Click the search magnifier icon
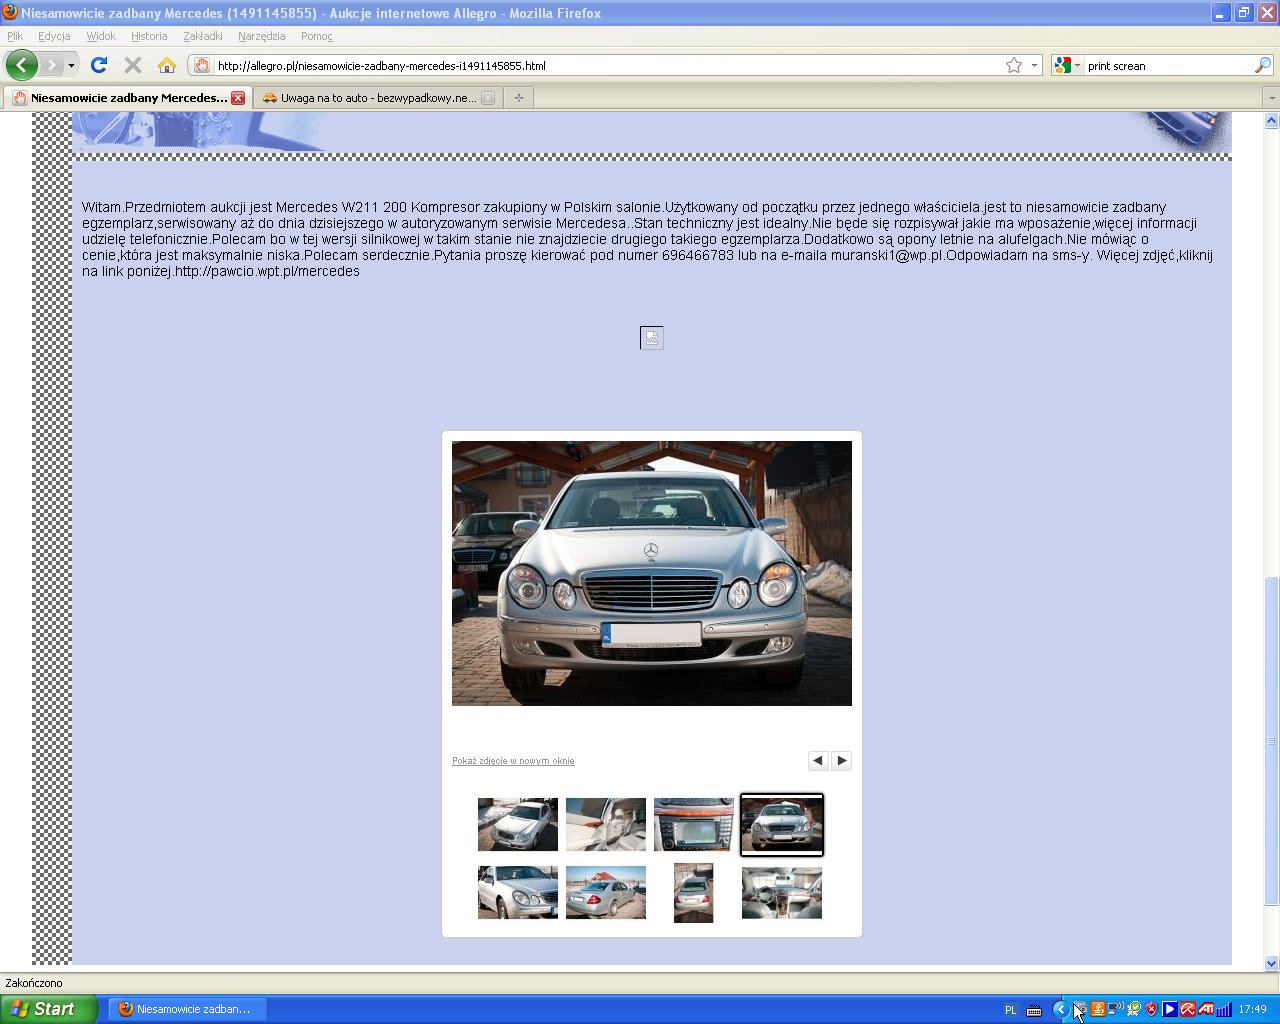1280x1024 pixels. click(x=1263, y=65)
